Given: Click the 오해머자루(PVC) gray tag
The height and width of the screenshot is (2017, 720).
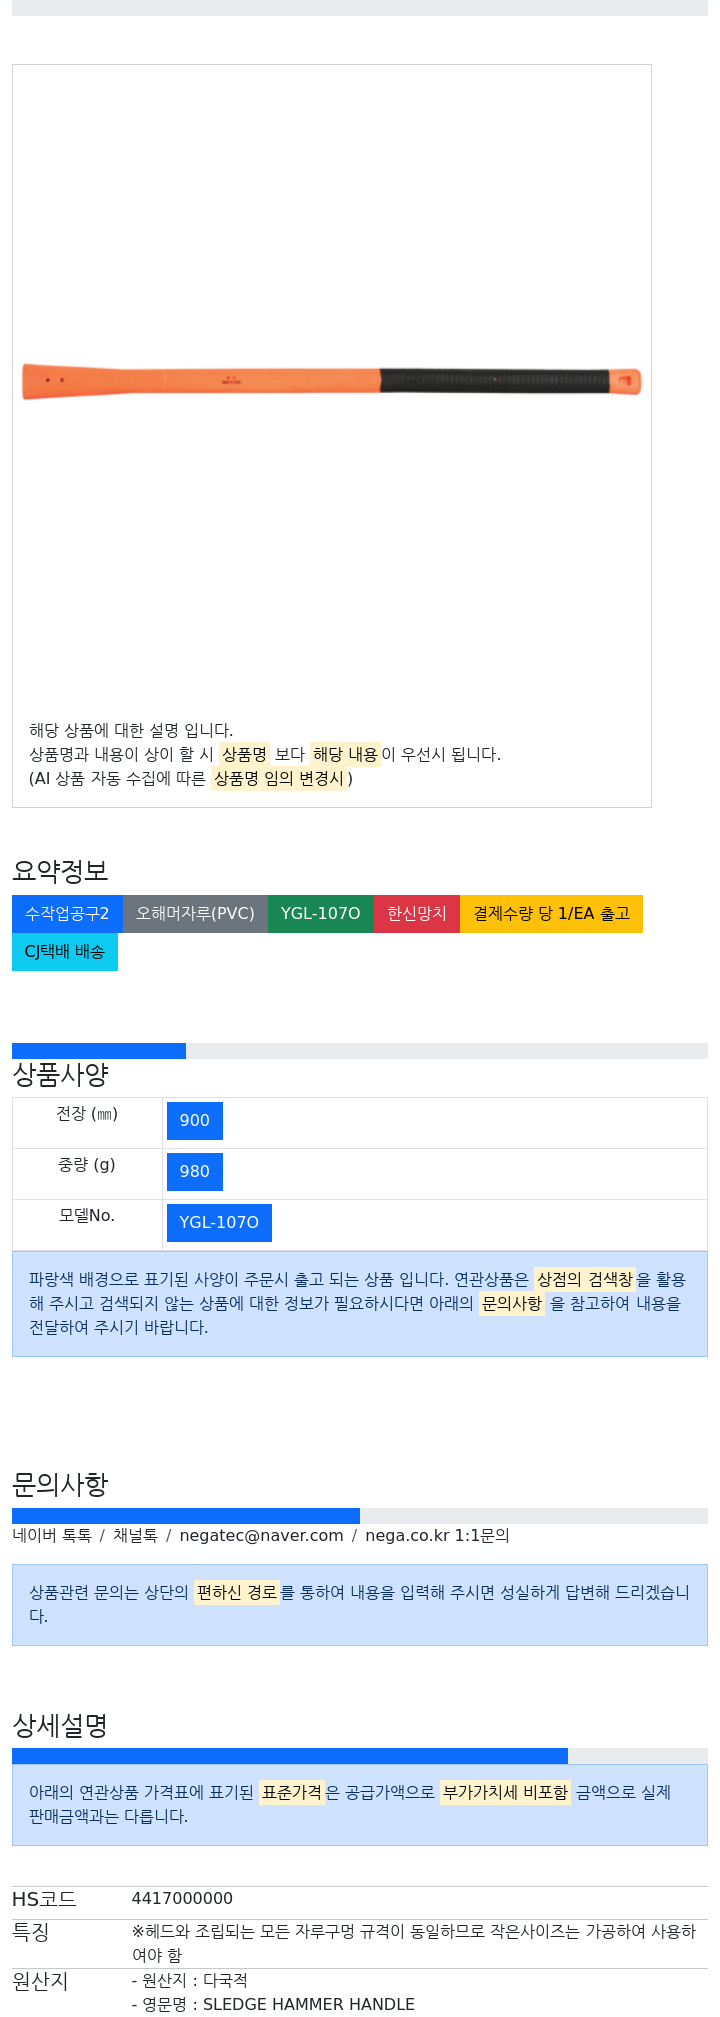Looking at the screenshot, I should coord(195,914).
